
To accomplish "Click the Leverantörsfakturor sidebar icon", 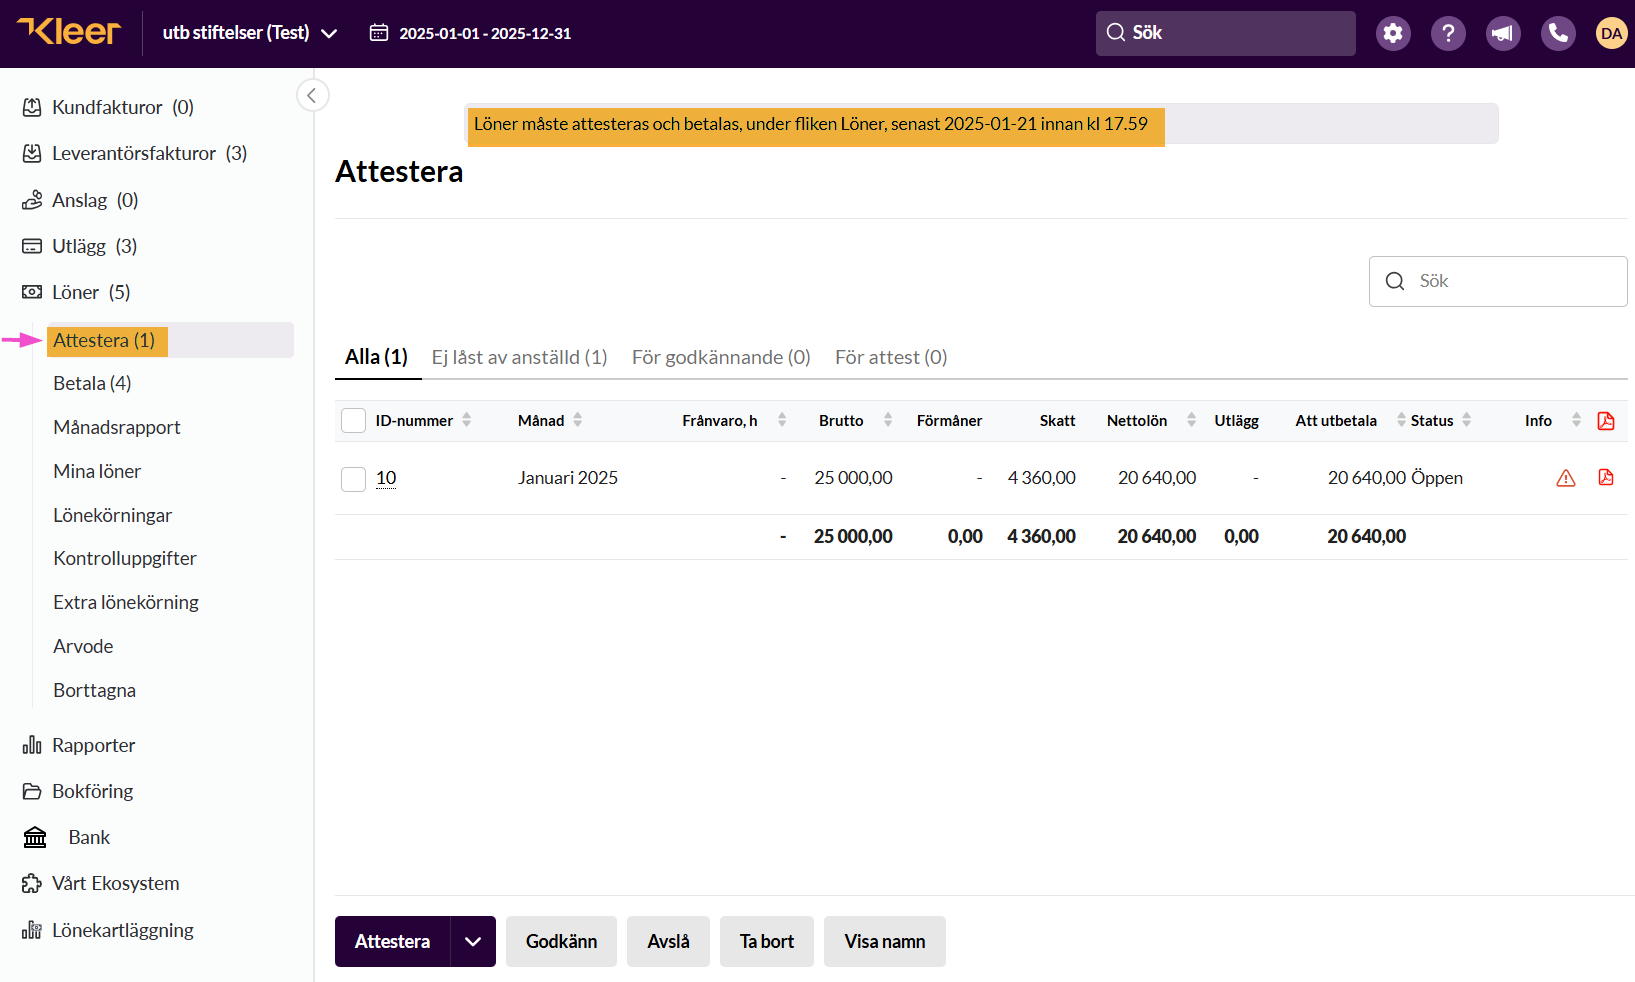I will pos(32,153).
